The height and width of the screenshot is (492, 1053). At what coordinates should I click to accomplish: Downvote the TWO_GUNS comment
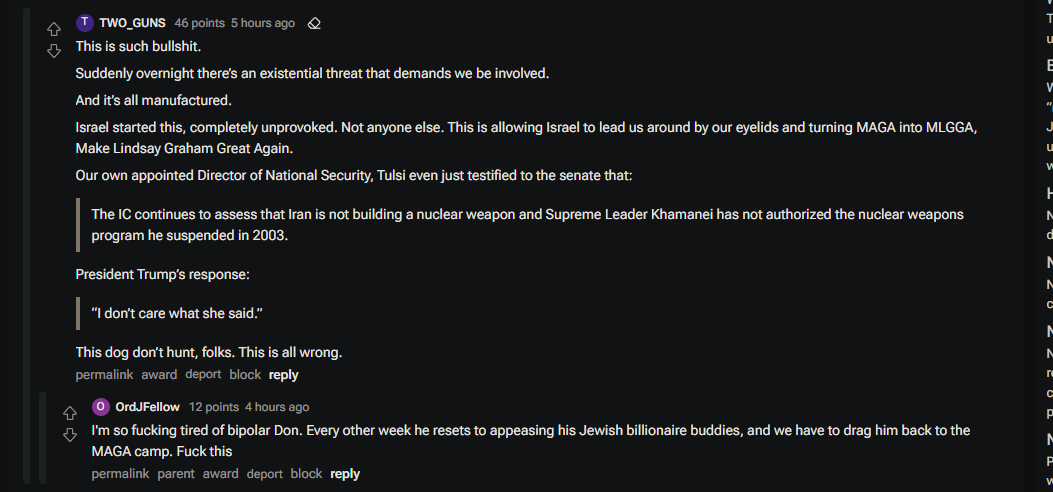point(54,52)
